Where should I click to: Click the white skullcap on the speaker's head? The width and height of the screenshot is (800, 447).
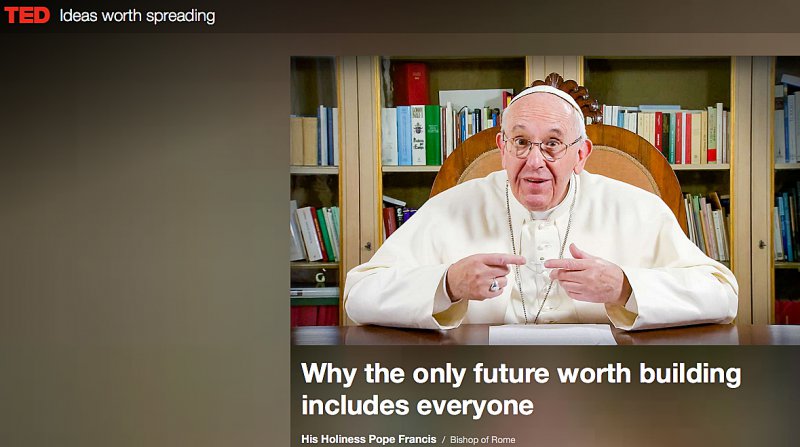pyautogui.click(x=546, y=97)
